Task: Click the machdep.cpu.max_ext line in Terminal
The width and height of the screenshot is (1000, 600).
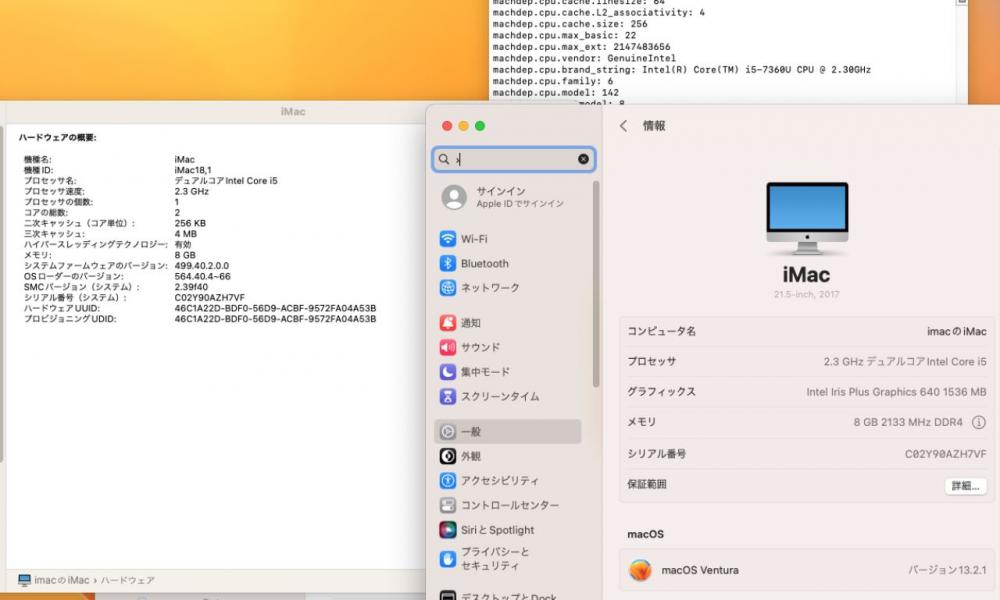Action: click(581, 47)
